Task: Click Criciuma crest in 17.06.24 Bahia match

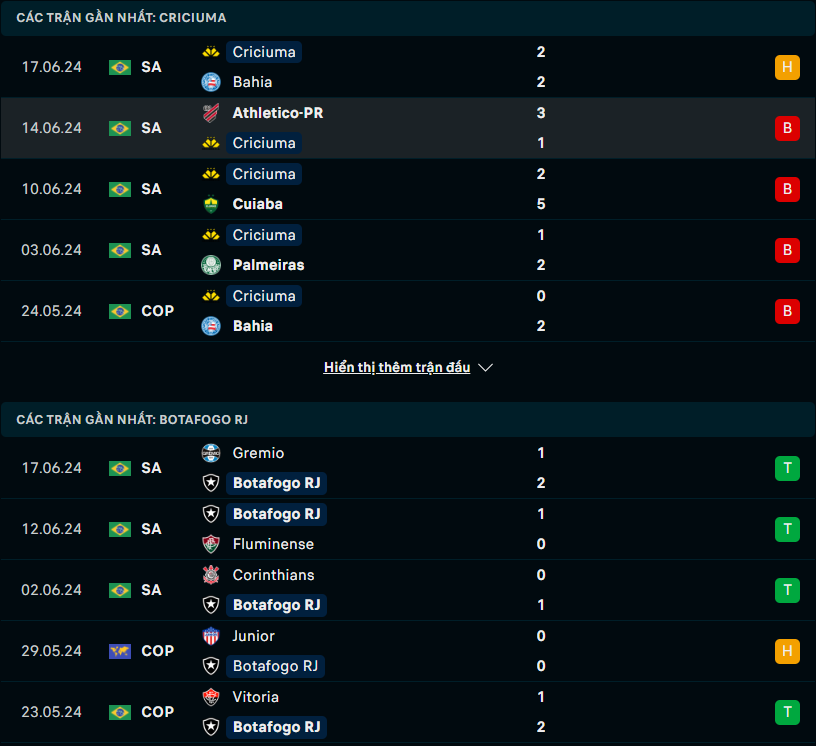Action: tap(211, 52)
